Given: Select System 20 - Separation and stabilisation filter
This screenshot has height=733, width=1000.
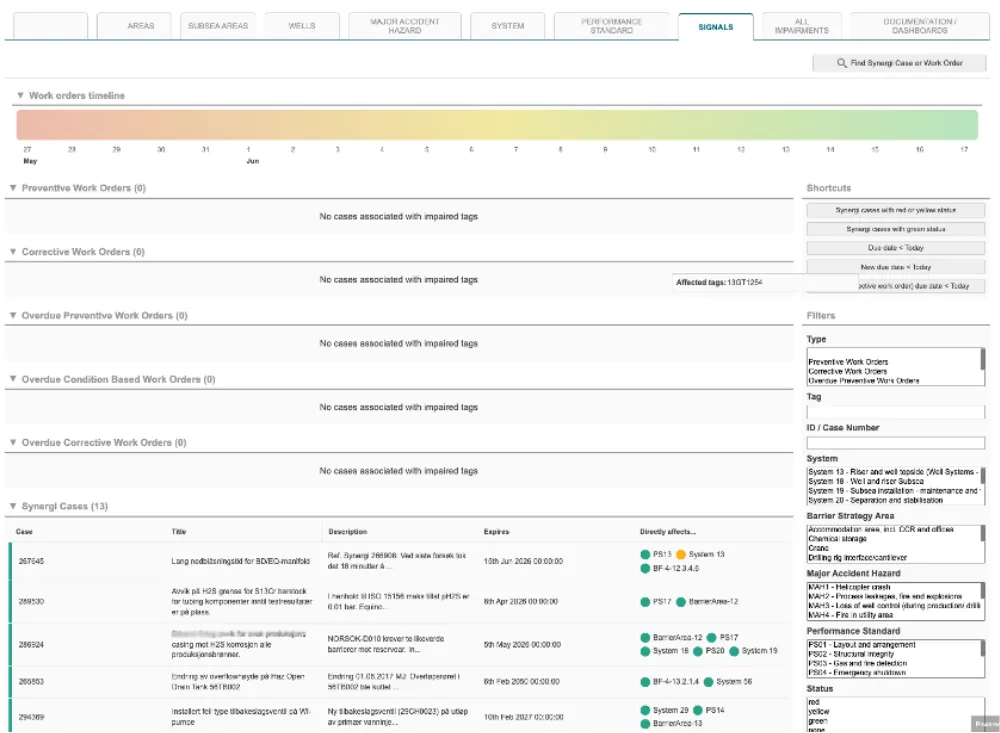Looking at the screenshot, I should (x=875, y=501).
